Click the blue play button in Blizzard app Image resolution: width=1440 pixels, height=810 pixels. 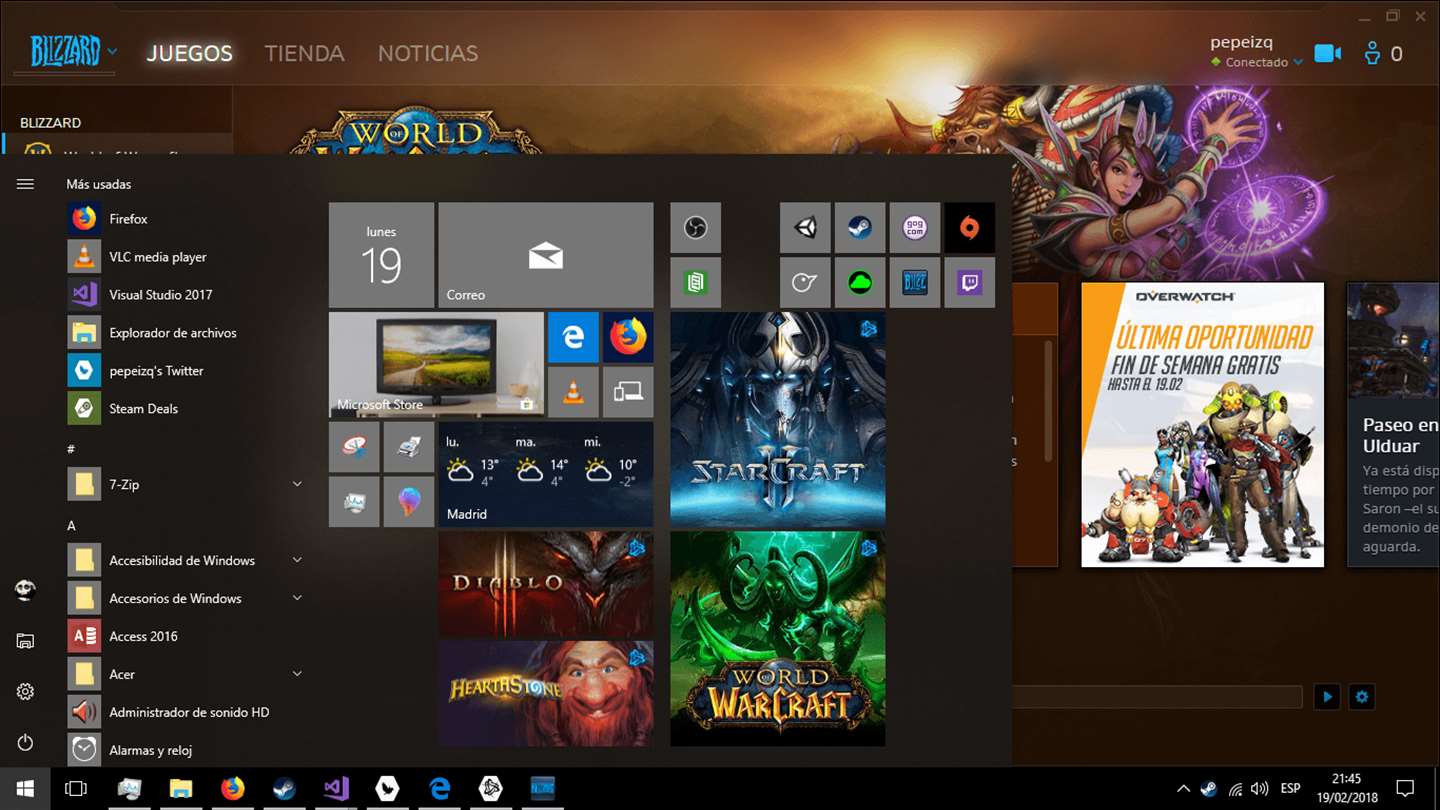tap(1327, 697)
